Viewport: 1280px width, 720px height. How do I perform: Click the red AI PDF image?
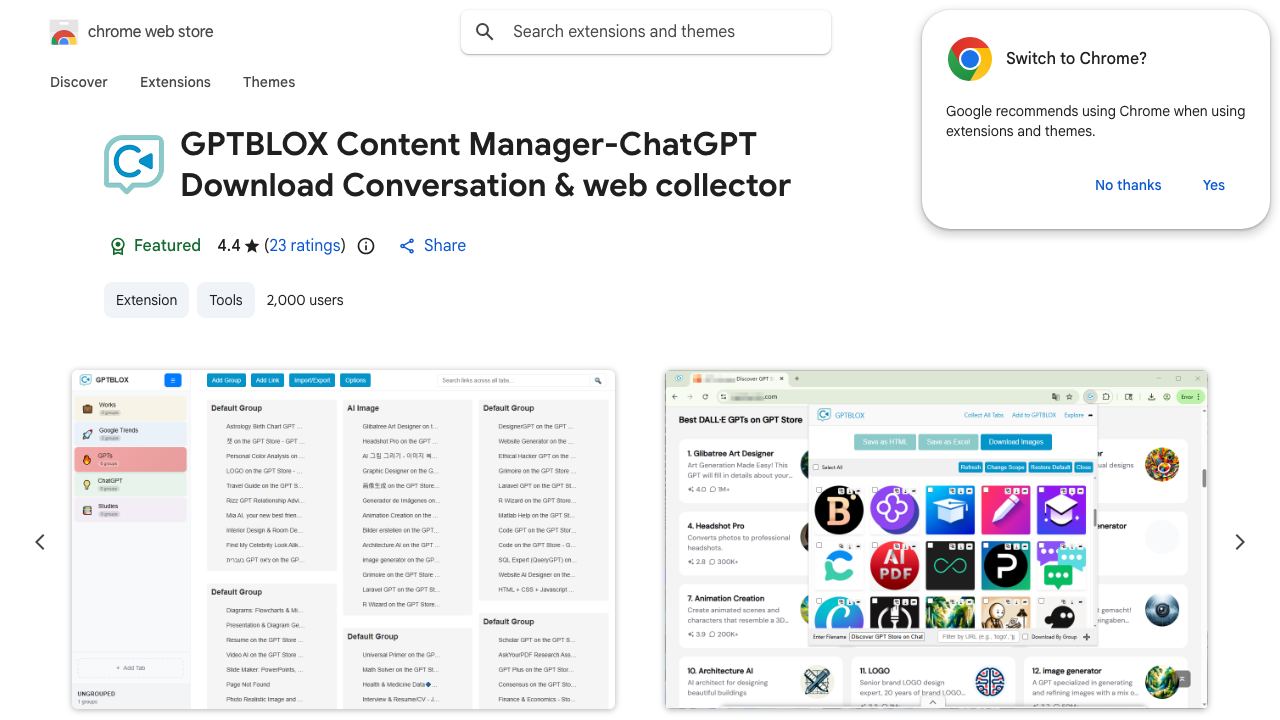point(894,564)
